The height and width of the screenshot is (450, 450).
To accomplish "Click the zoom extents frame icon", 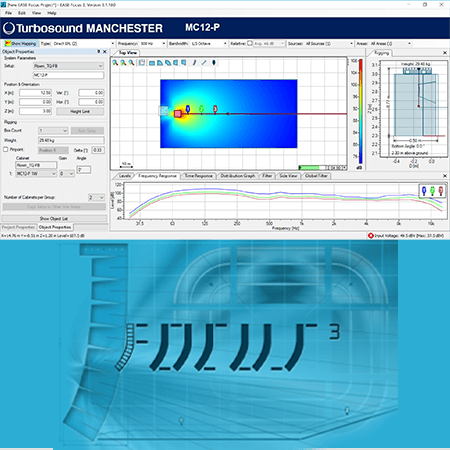I will click(x=142, y=63).
